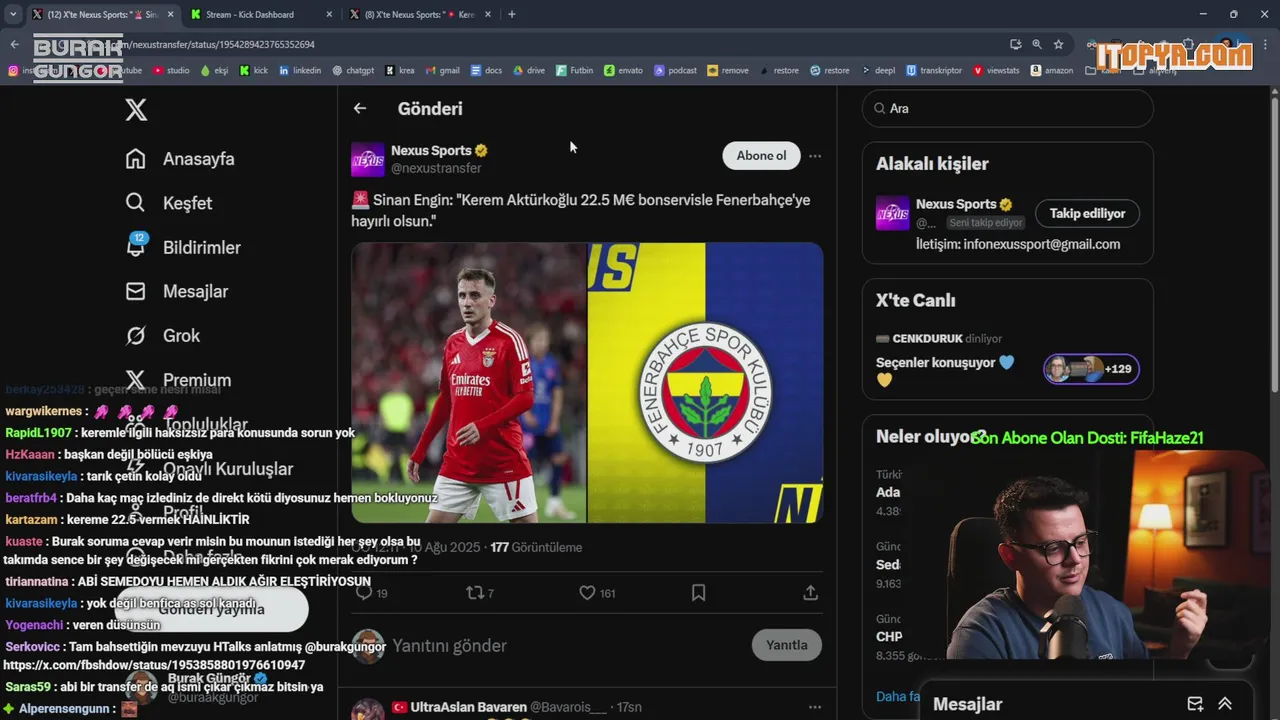Open Mesajlar in the left sidebar
This screenshot has width=1280, height=720.
(x=177, y=291)
